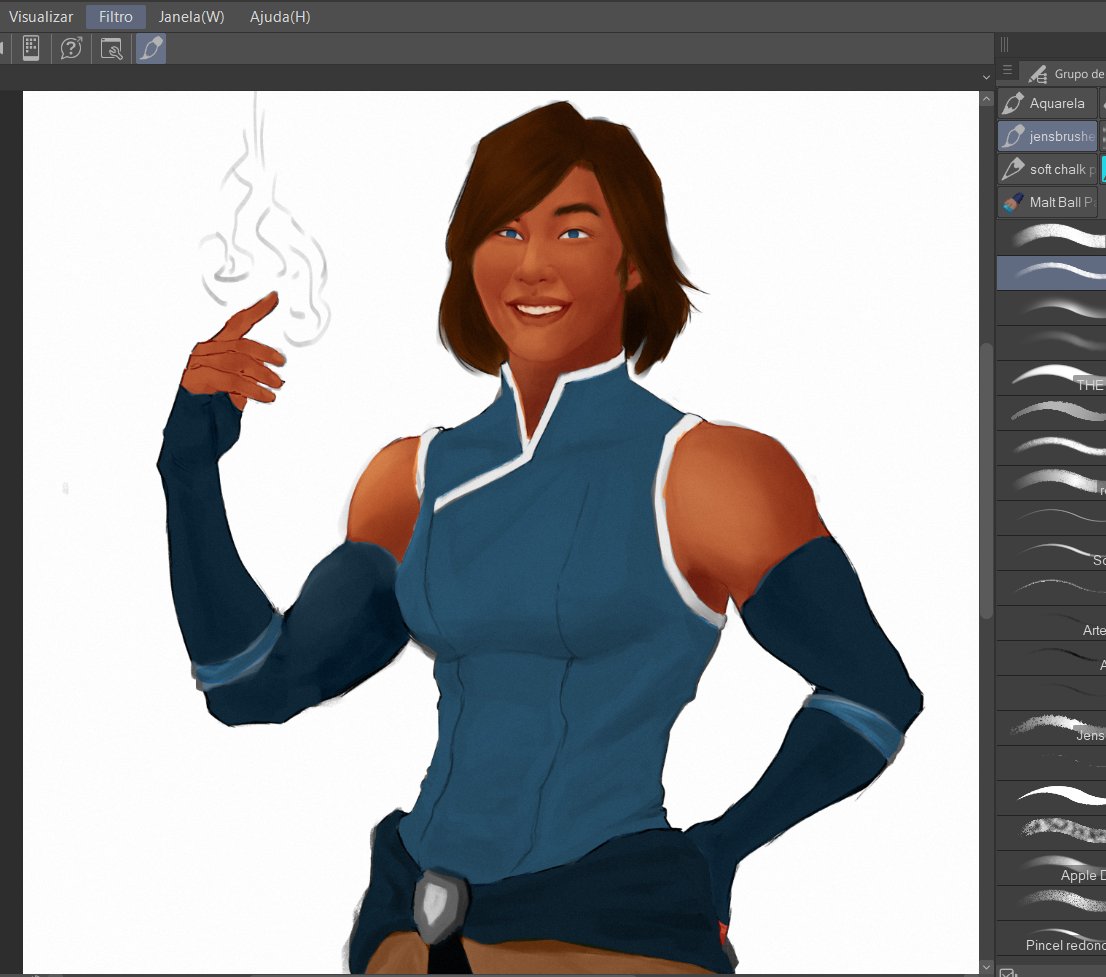Toggle the highlighted pen icon in command bar

[x=151, y=49]
